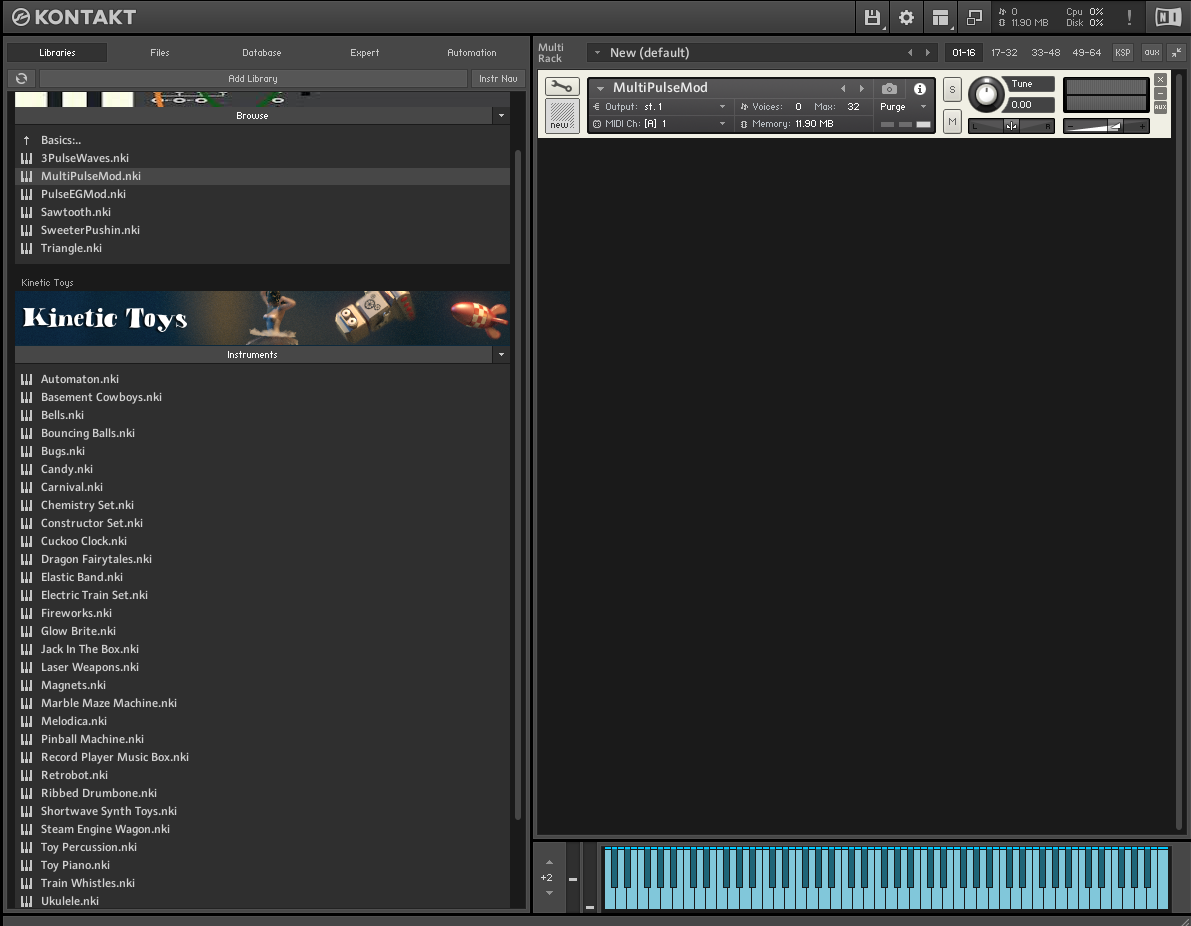1191x926 pixels.
Task: Open instrument edit mode with the wrench icon
Action: (x=562, y=87)
